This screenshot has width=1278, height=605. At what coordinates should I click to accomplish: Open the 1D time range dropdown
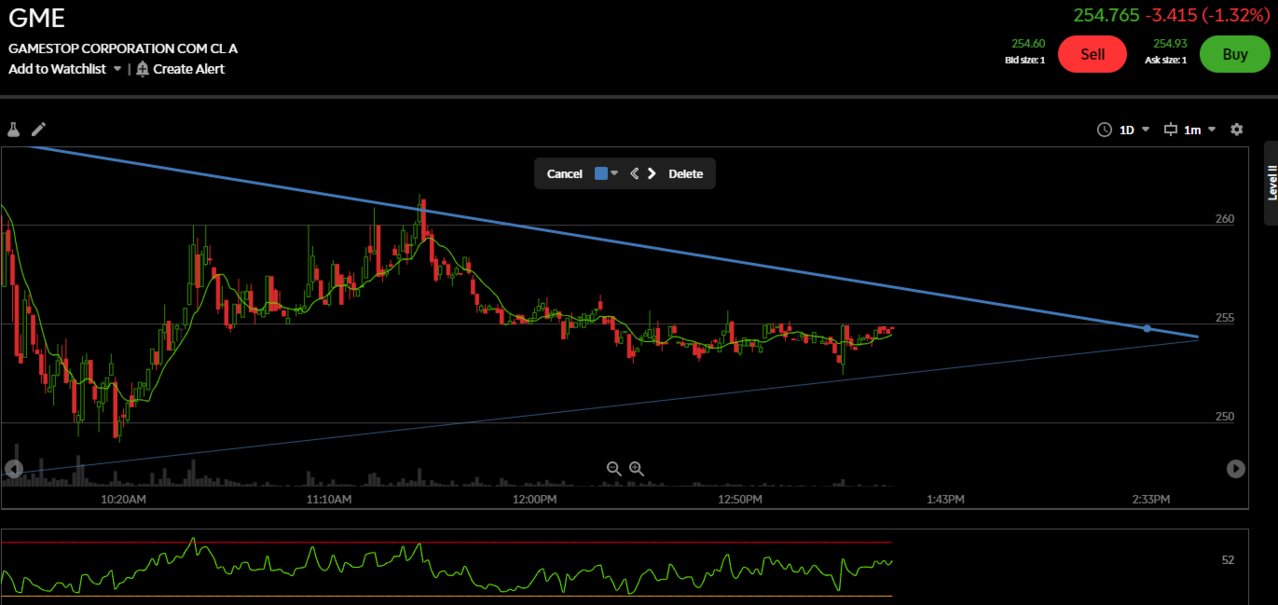(x=1134, y=129)
